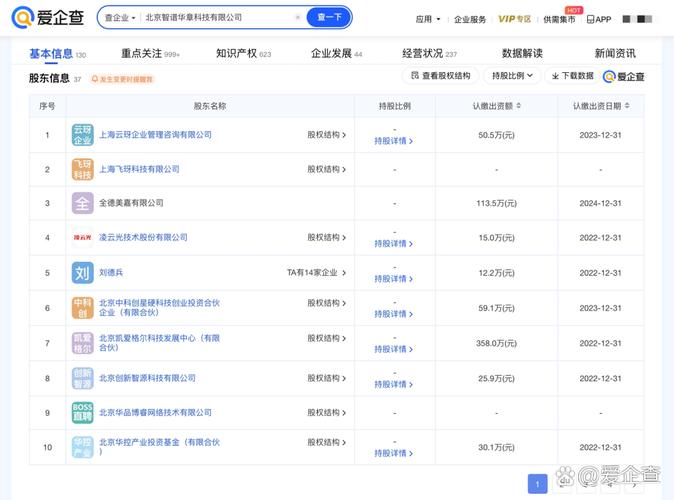The width and height of the screenshot is (674, 500).
Task: Open 凌云光技术股份有限公司 link
Action: (x=143, y=237)
